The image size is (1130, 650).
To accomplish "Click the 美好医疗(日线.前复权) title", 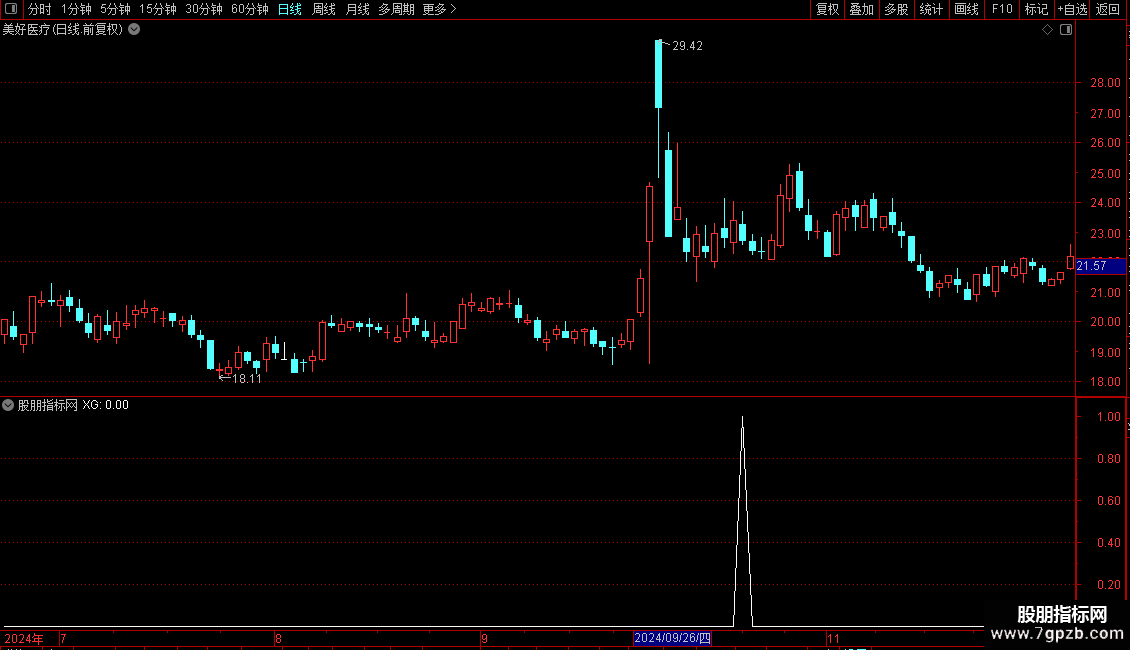I will 63,30.
